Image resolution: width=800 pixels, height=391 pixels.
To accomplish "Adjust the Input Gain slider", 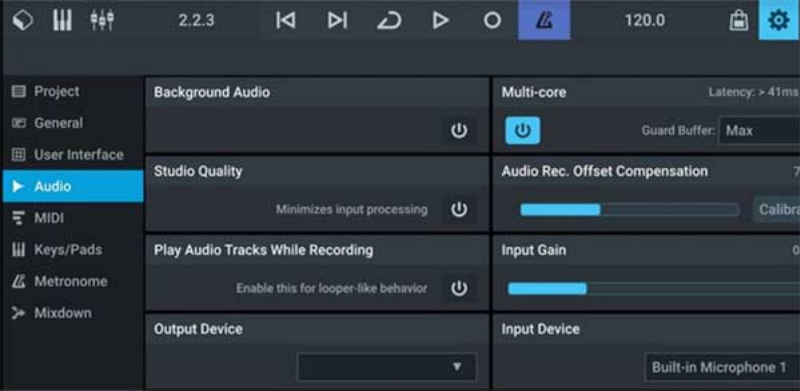I will coord(654,288).
